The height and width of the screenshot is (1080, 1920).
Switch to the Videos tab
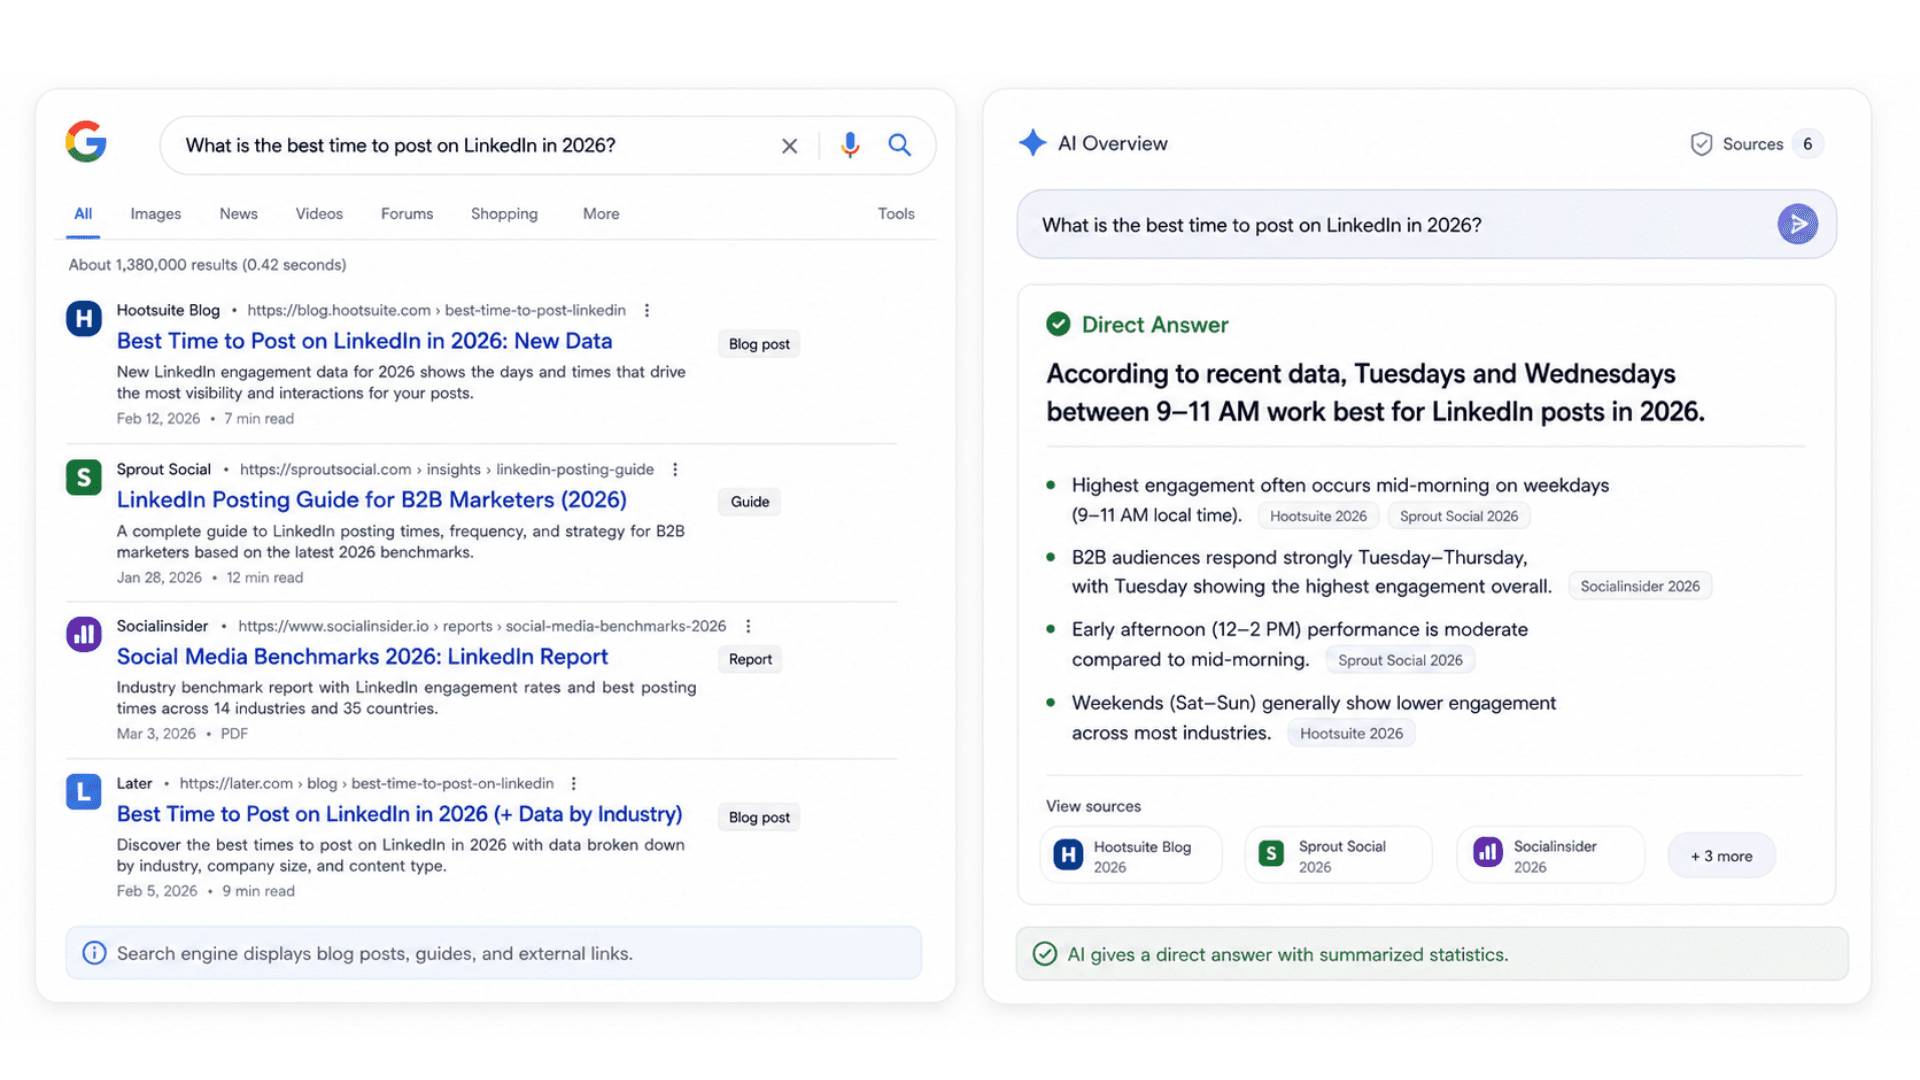click(319, 214)
